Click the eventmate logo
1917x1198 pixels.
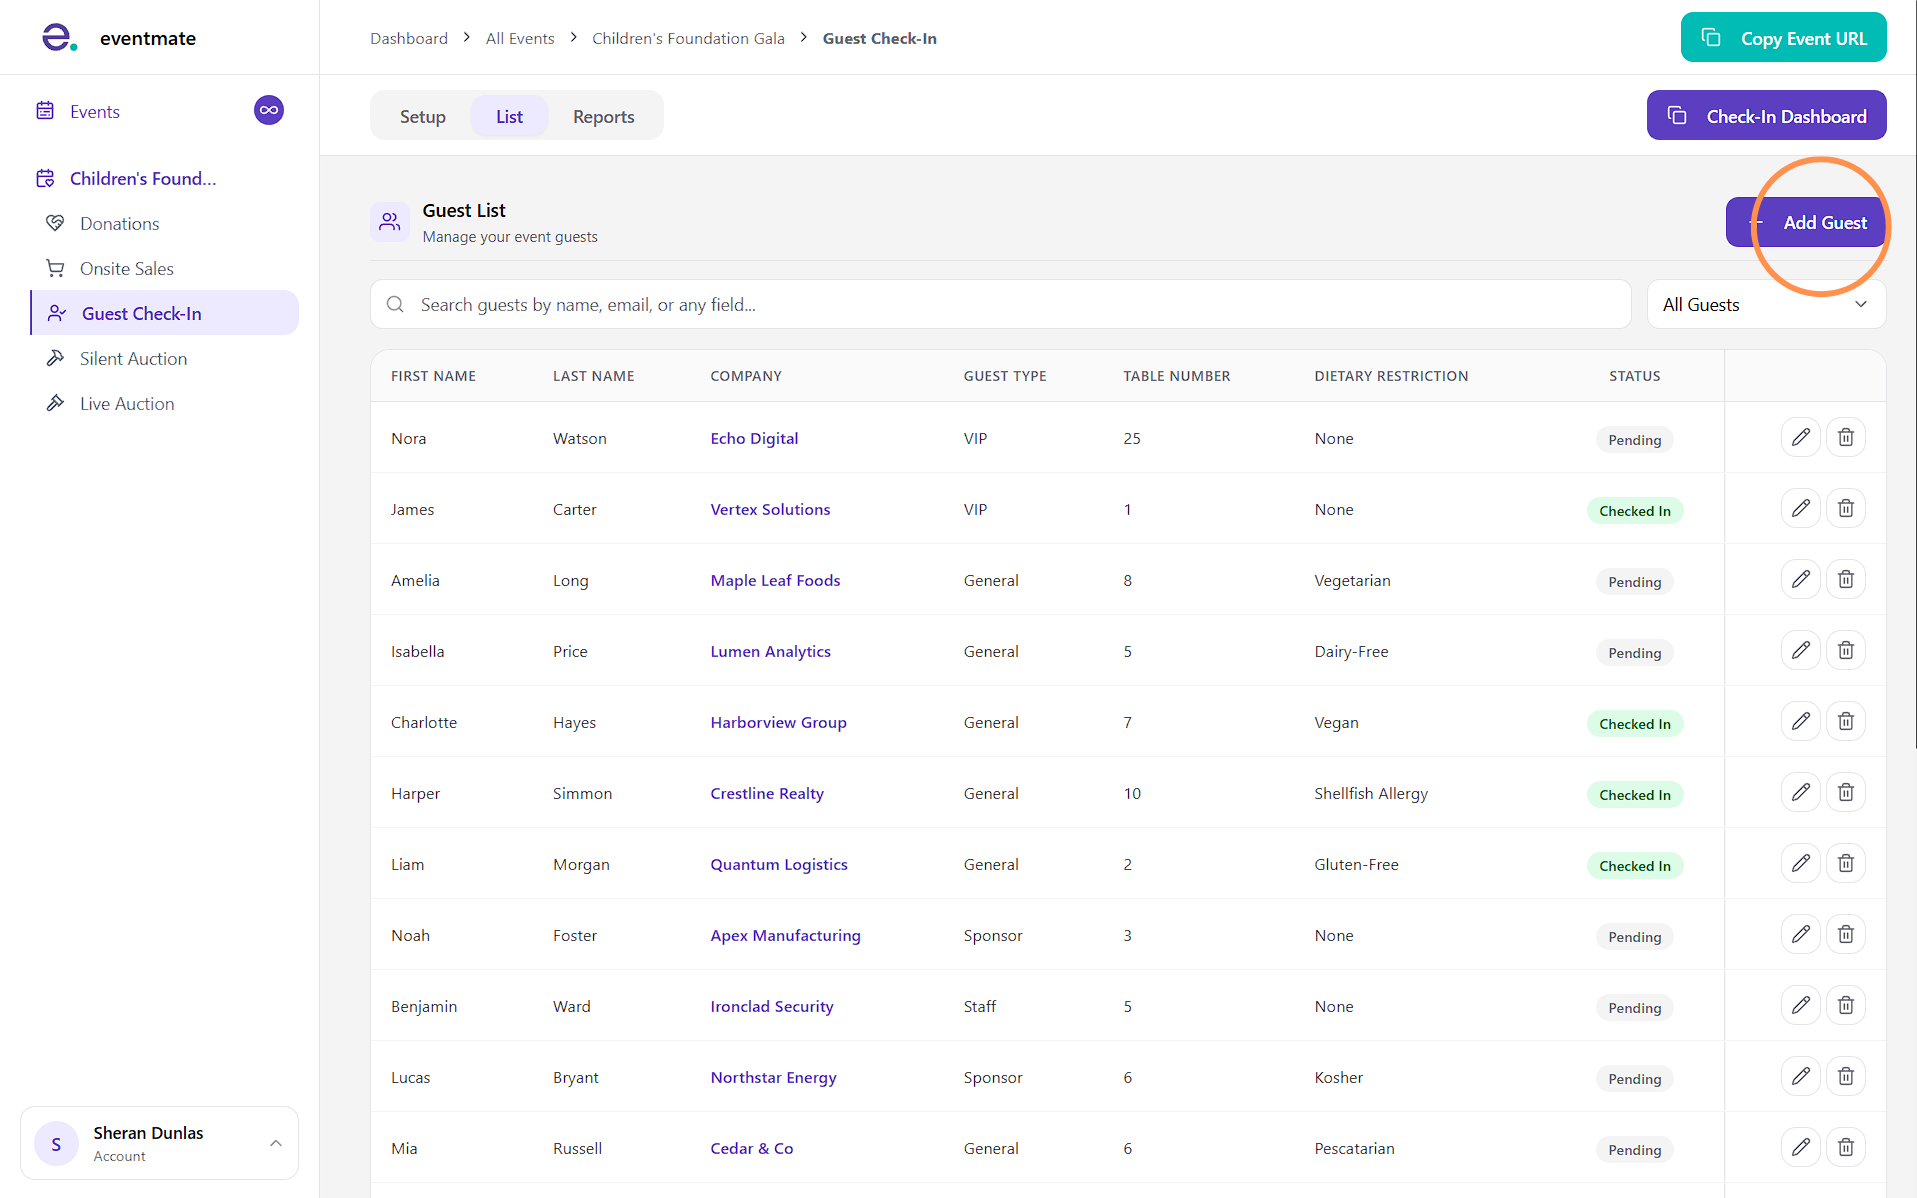click(x=118, y=38)
